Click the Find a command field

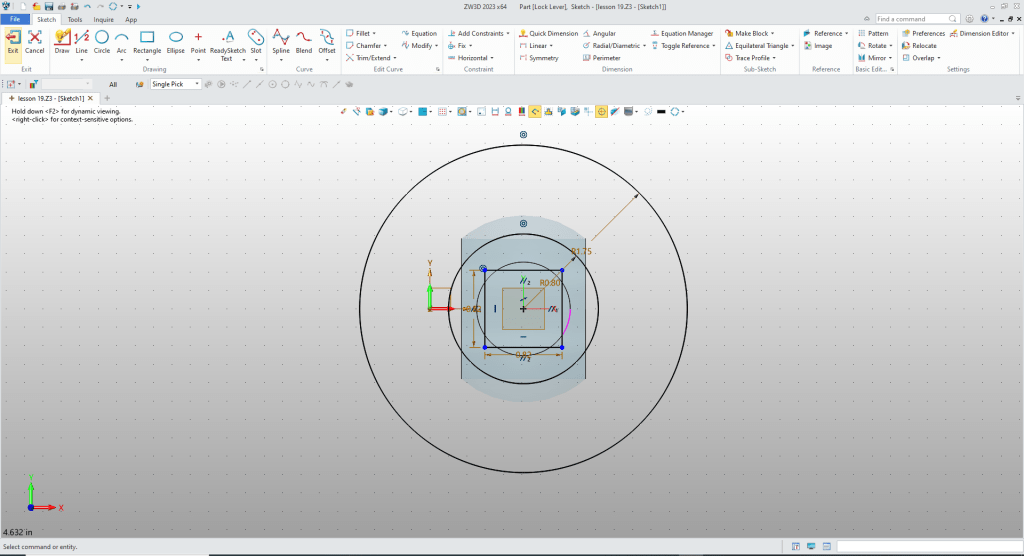[x=915, y=19]
